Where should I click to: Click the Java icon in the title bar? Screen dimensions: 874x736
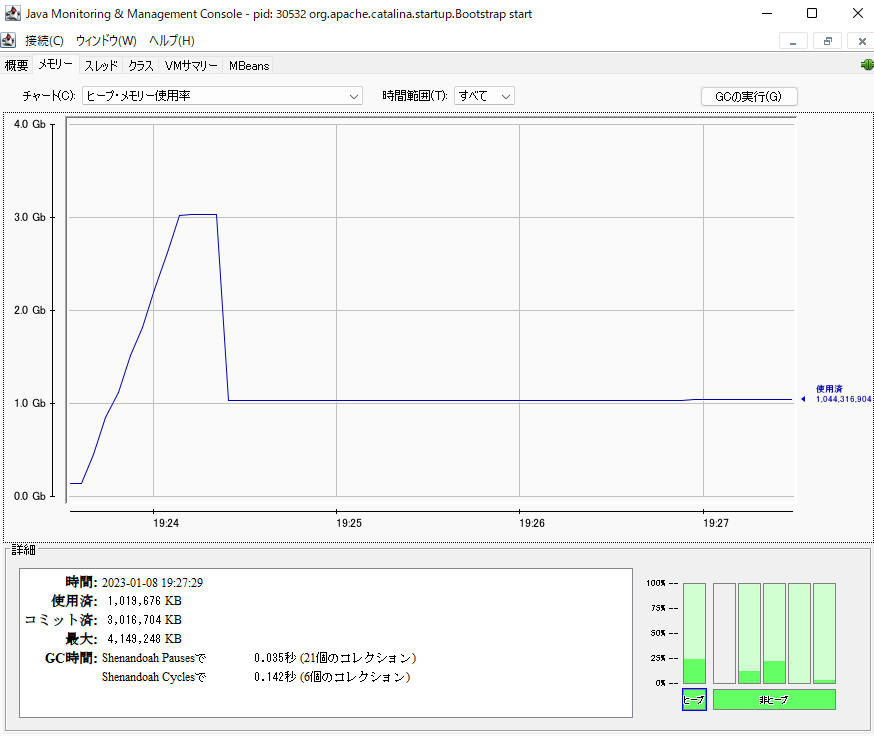pyautogui.click(x=11, y=14)
